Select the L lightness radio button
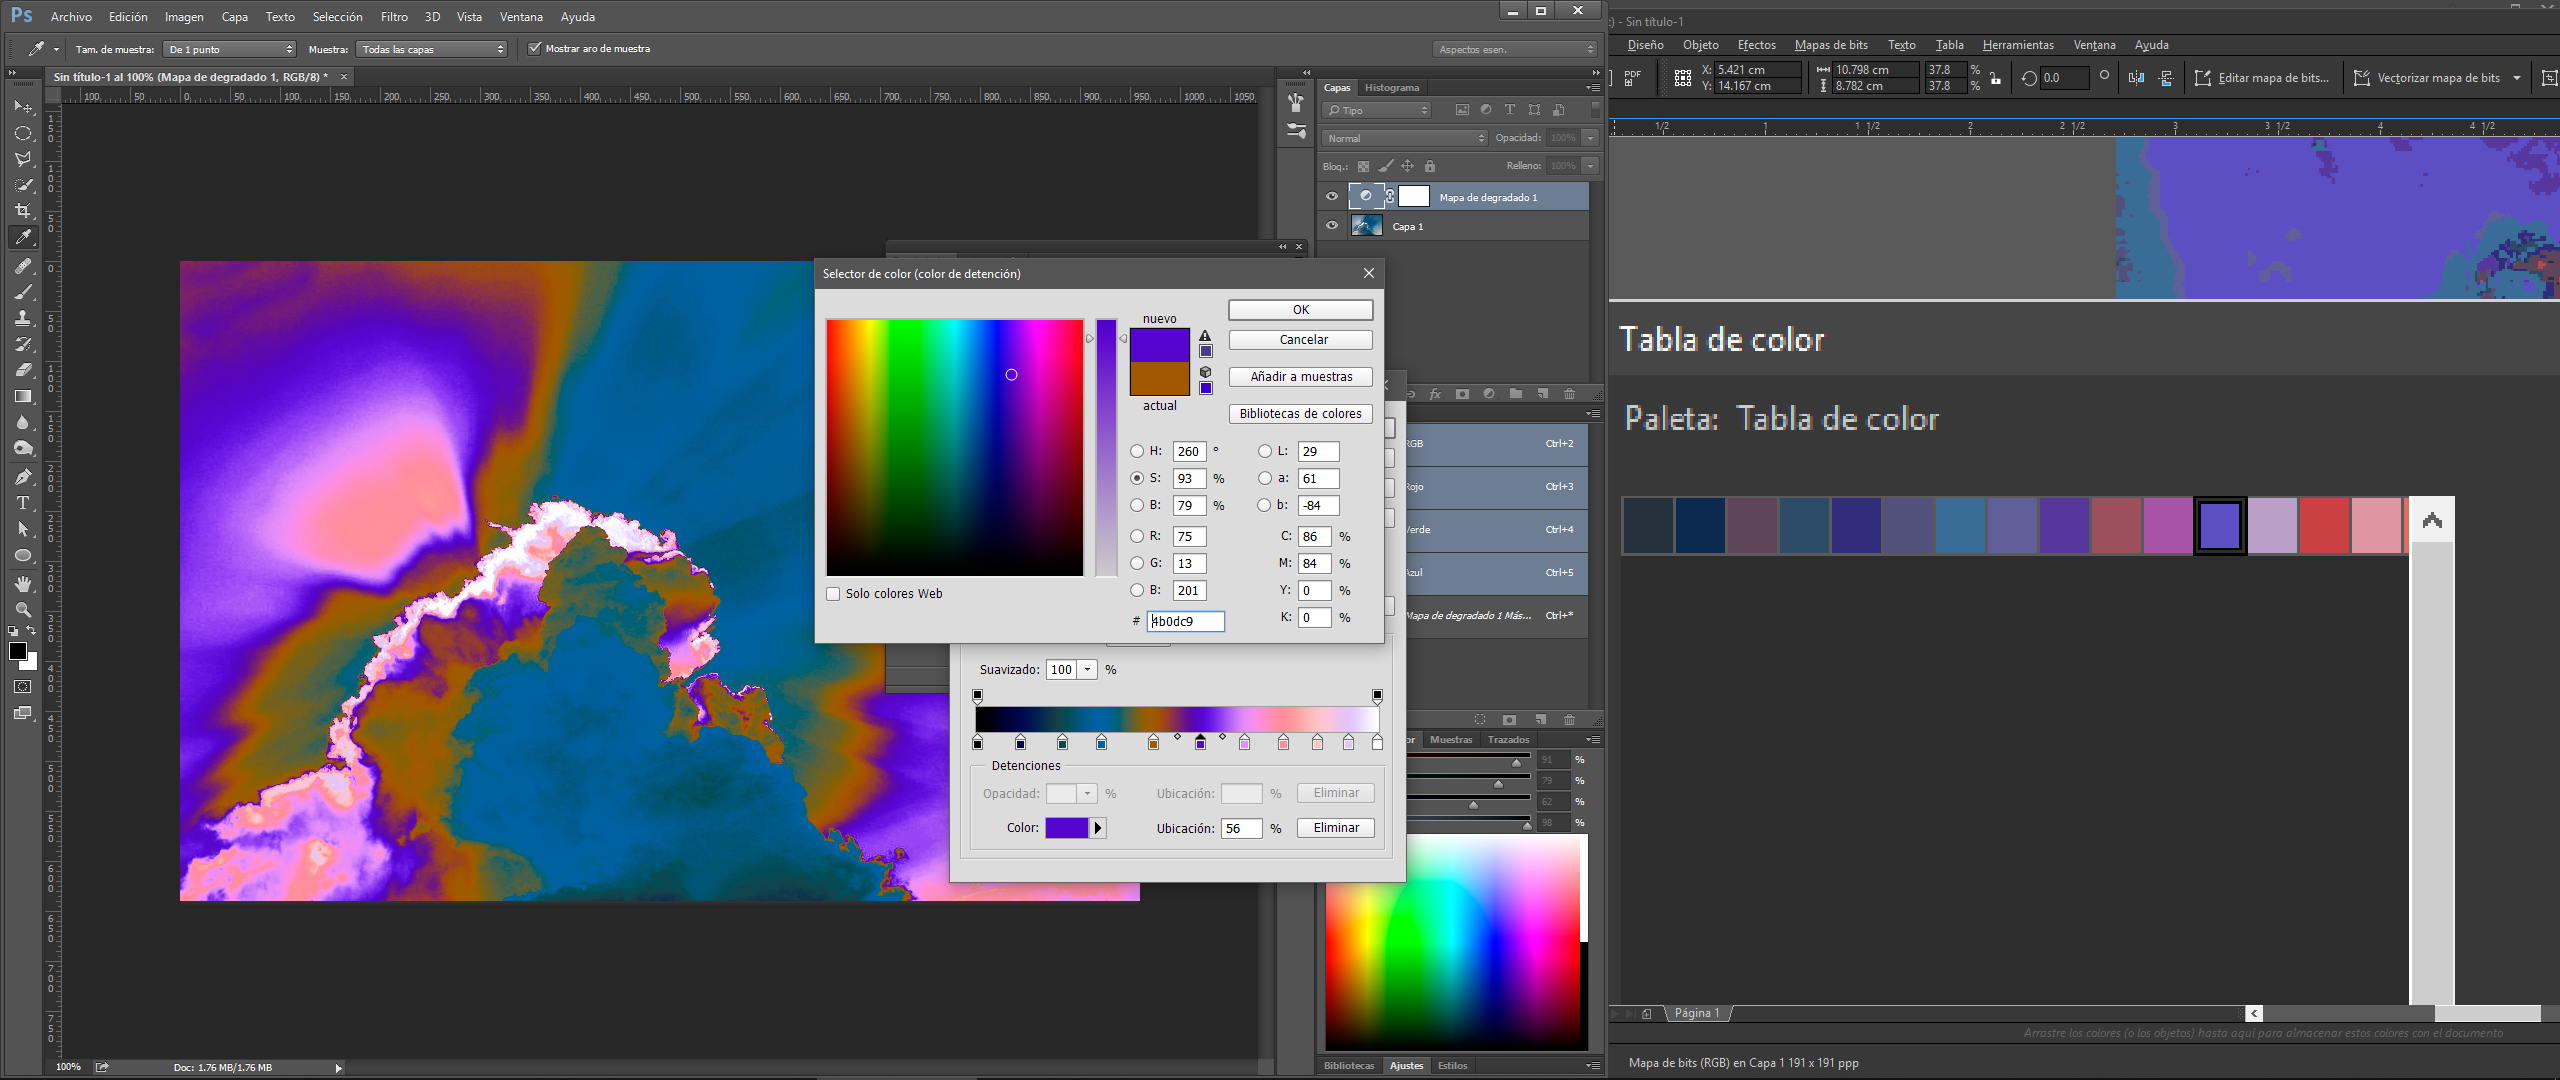The height and width of the screenshot is (1080, 2560). click(x=1265, y=451)
